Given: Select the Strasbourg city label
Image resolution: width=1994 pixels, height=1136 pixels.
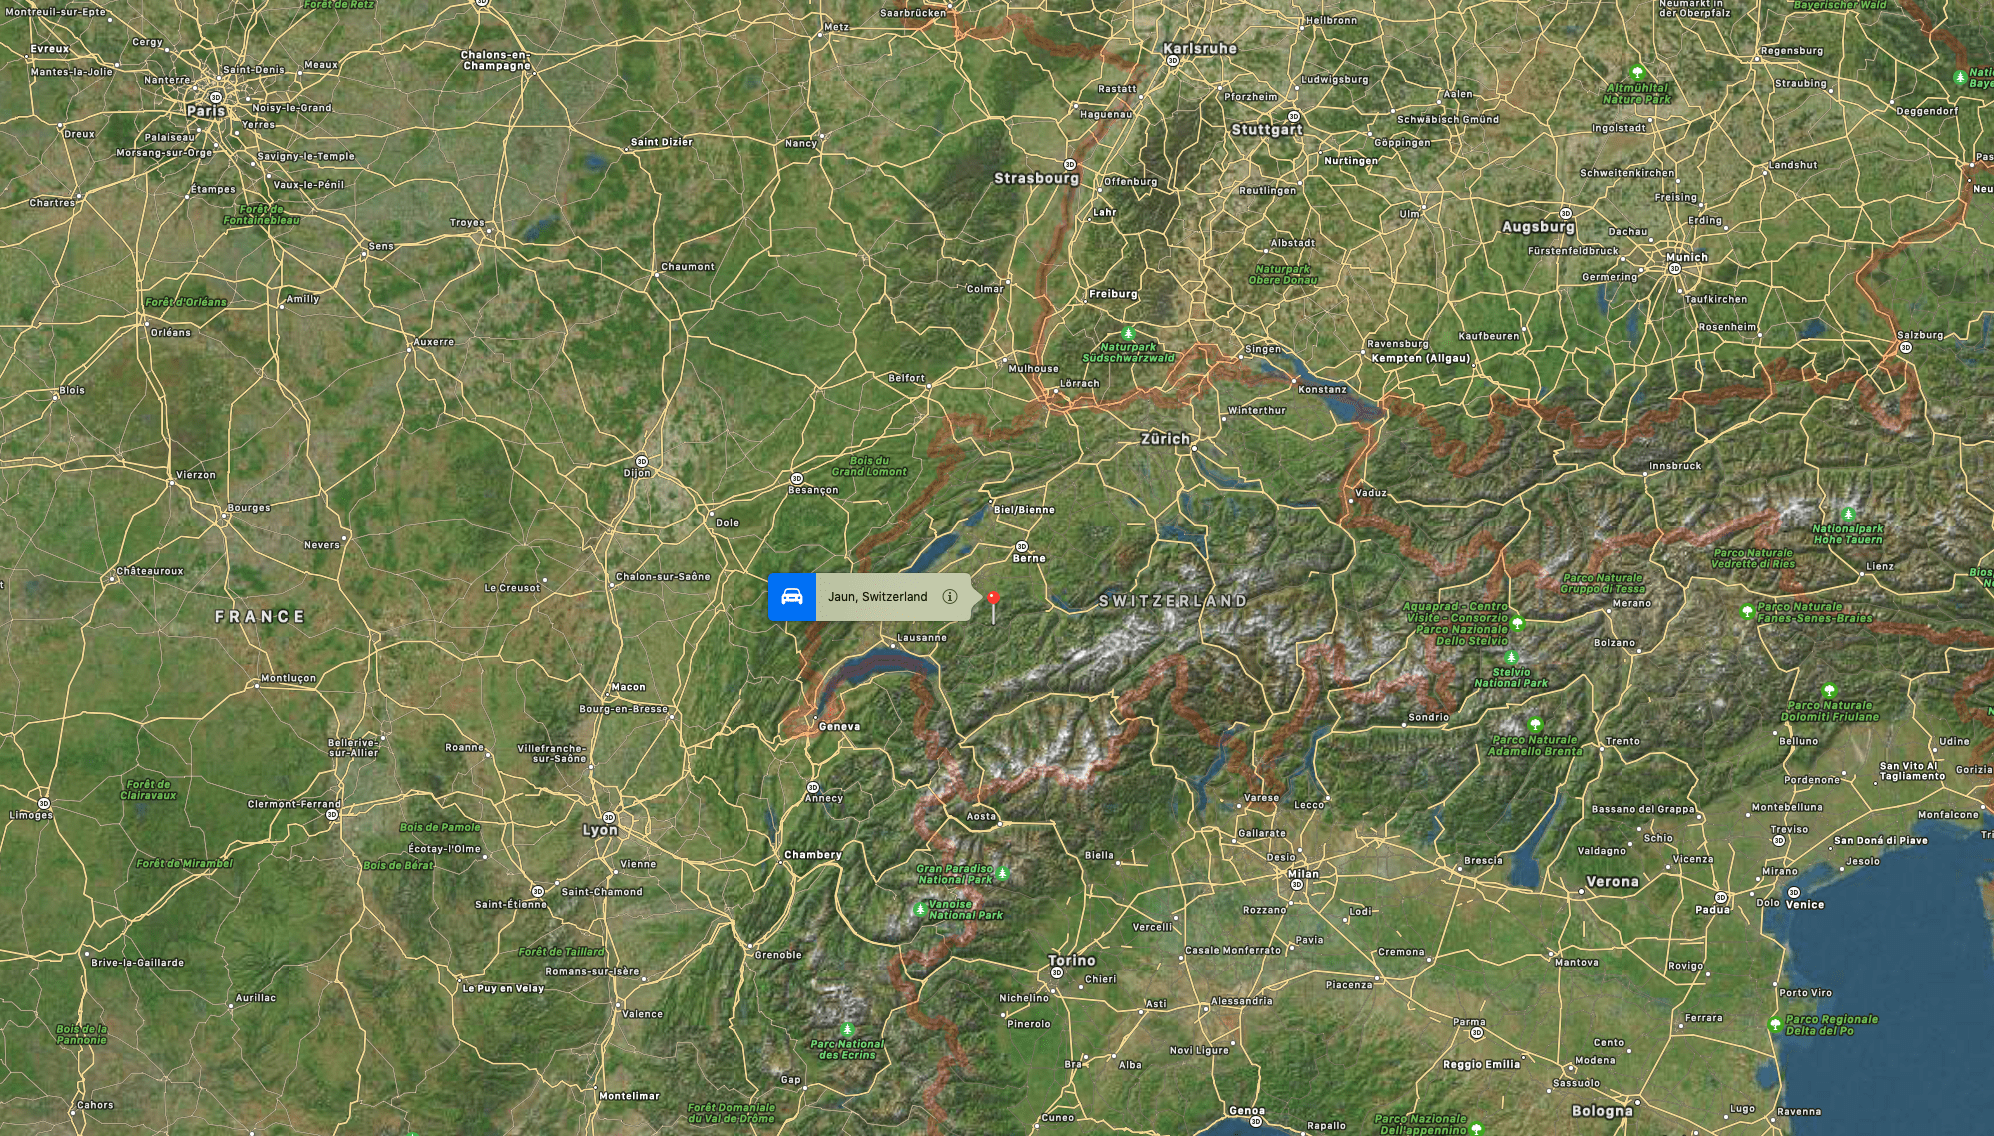Looking at the screenshot, I should (x=1037, y=178).
